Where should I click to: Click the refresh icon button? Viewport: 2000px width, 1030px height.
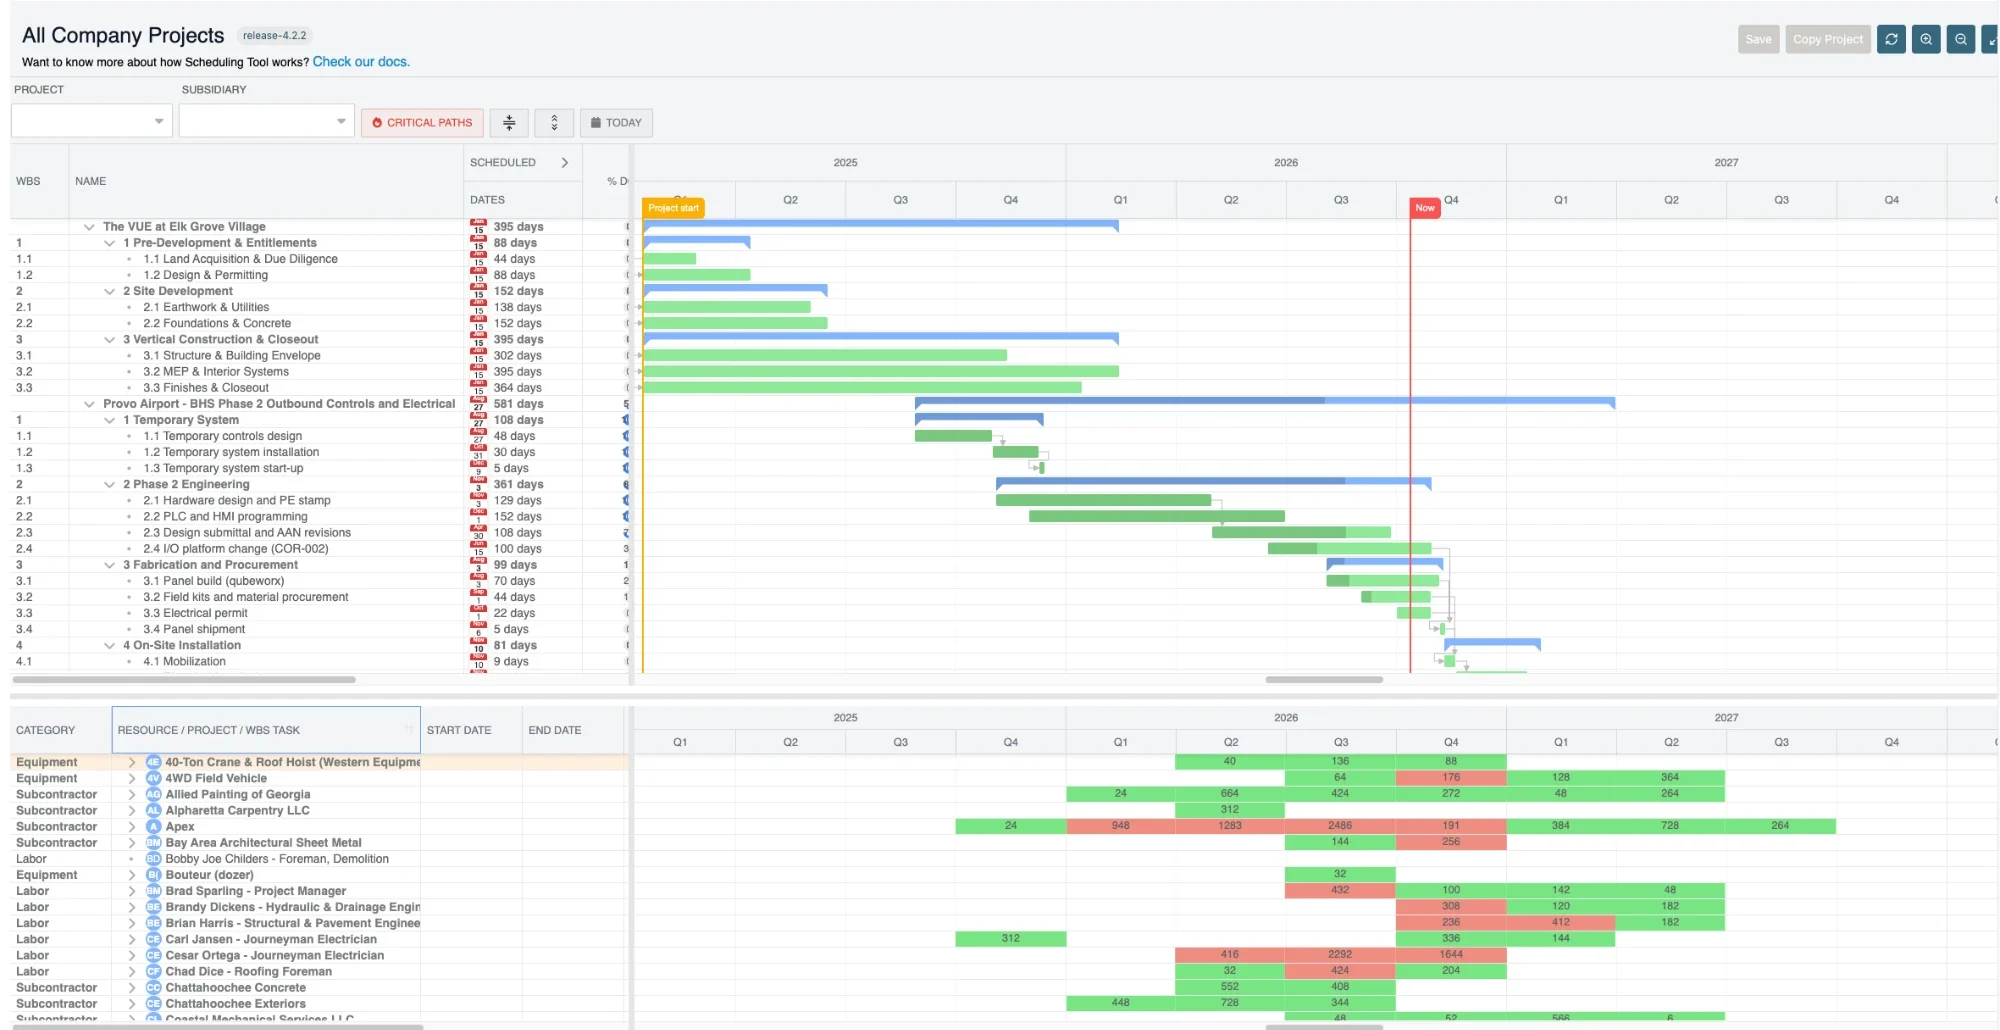click(x=1891, y=39)
